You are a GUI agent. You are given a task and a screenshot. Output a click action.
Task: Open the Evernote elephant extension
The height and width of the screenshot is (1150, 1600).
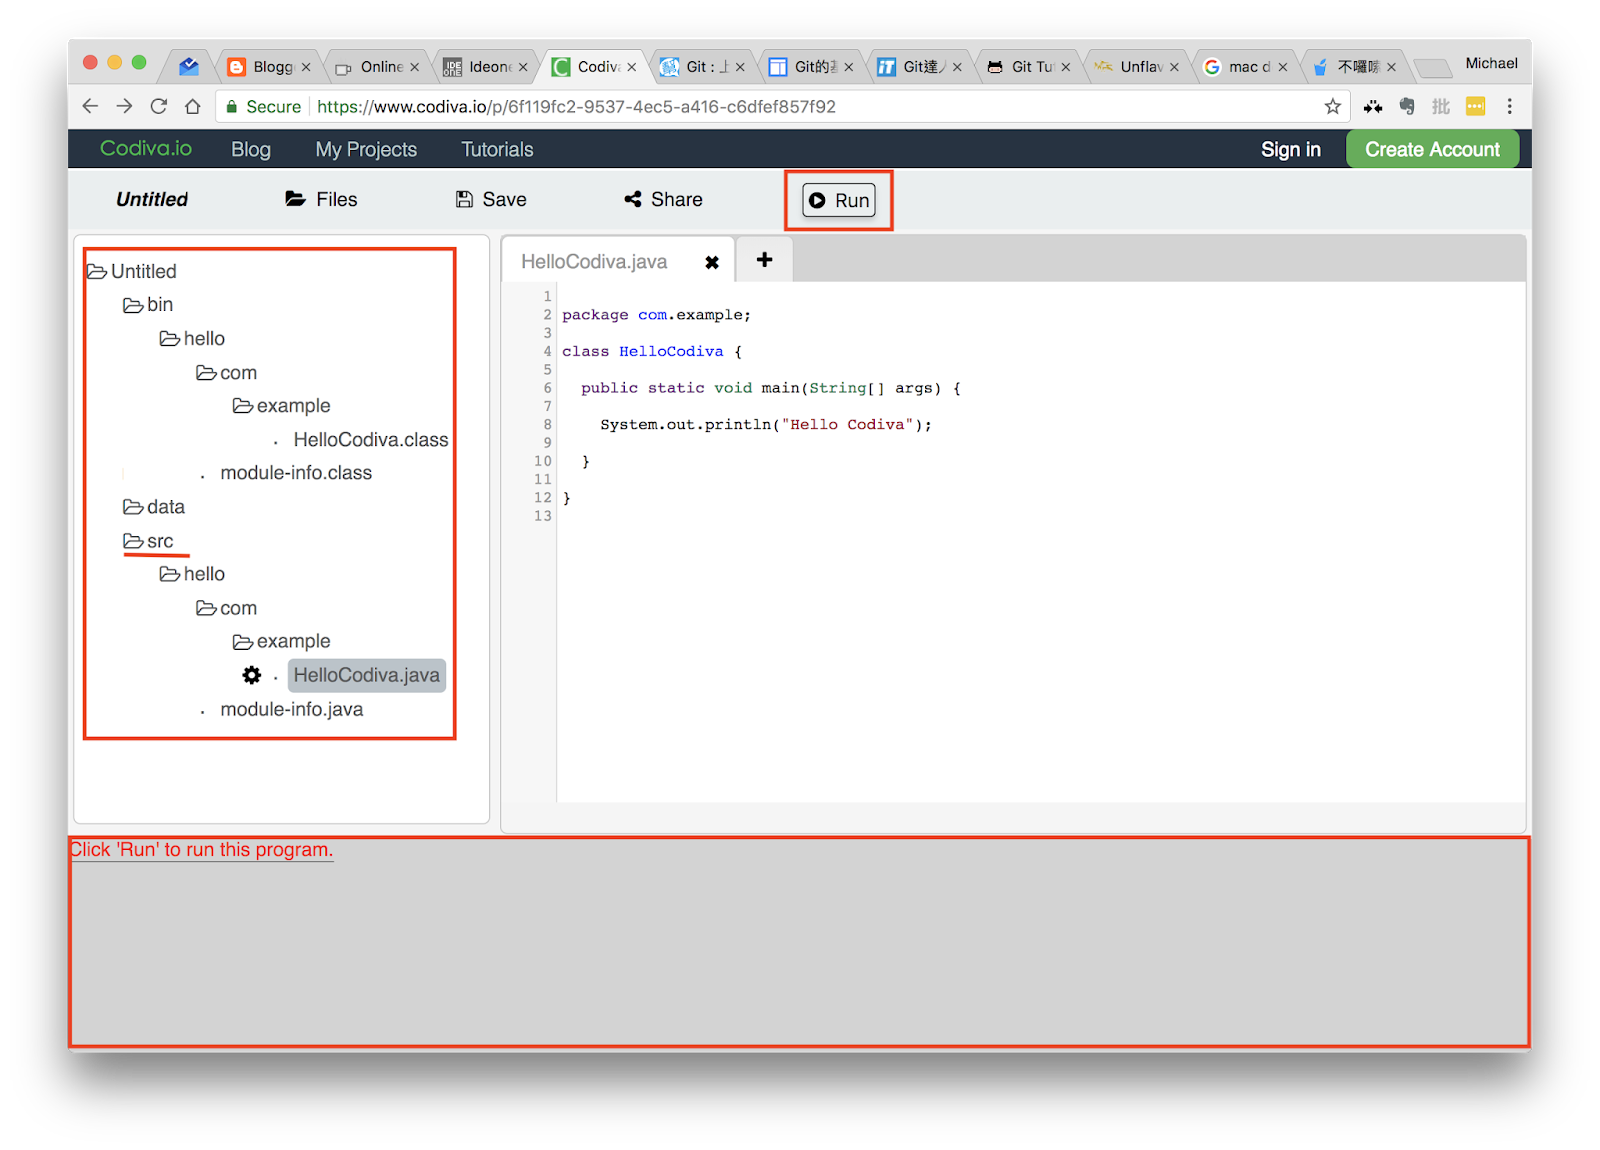(1407, 106)
